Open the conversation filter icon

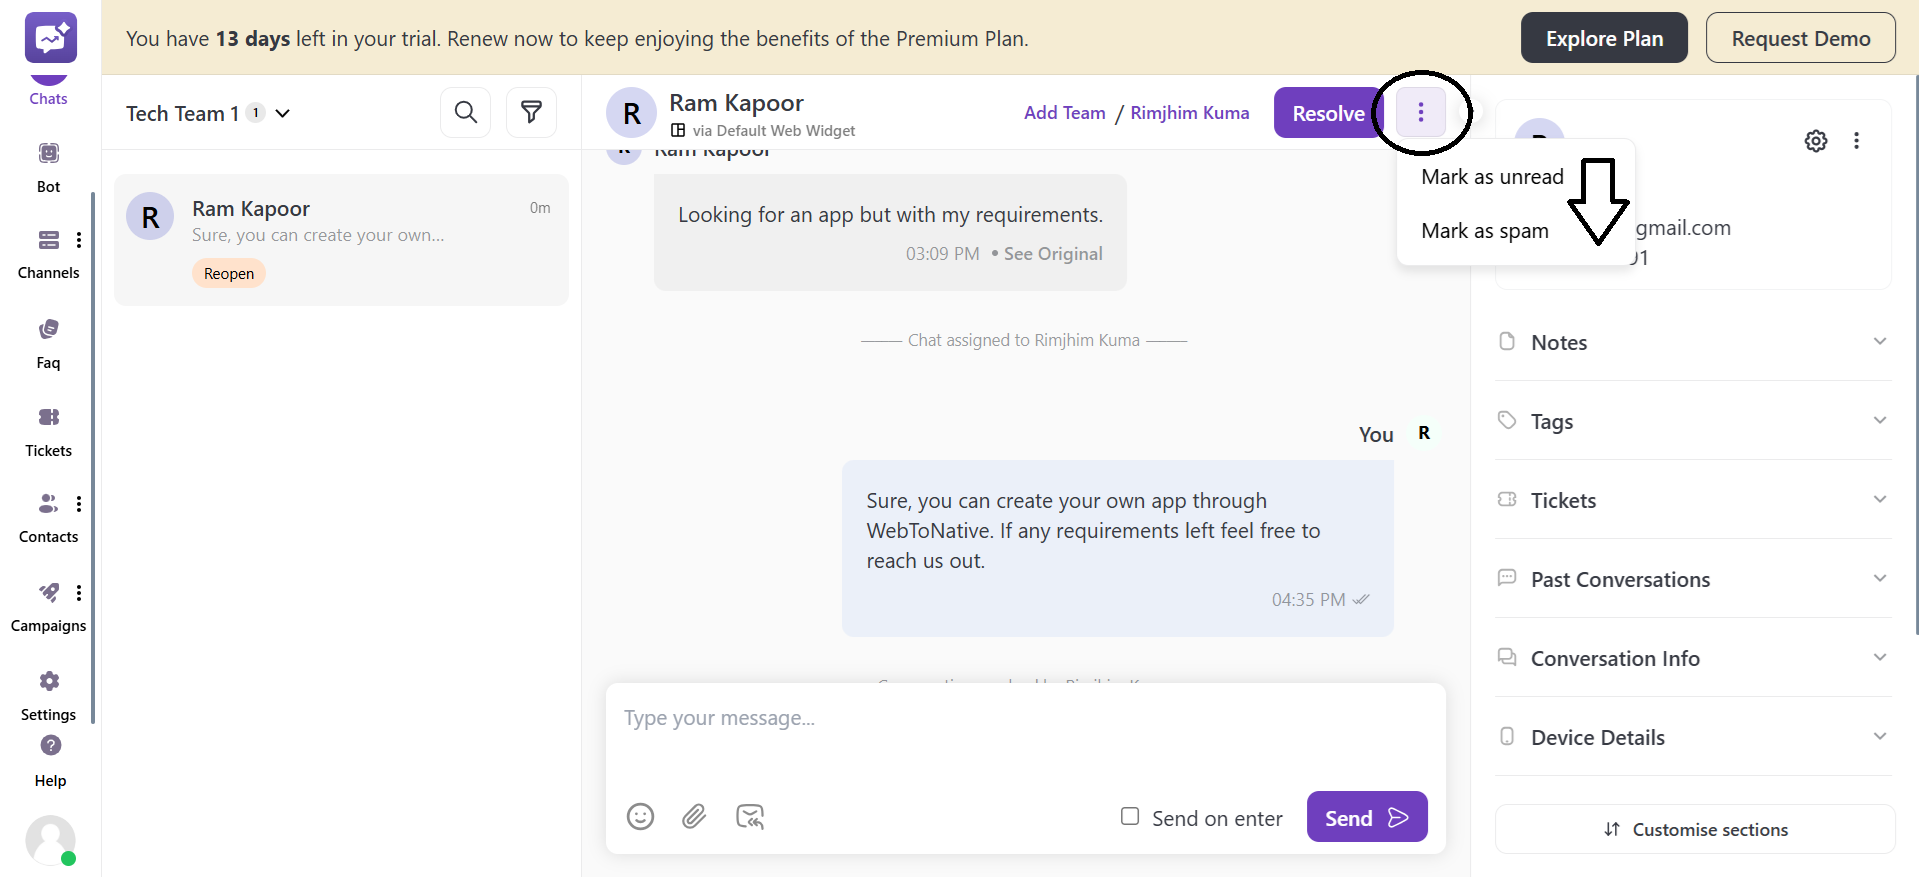pyautogui.click(x=532, y=112)
